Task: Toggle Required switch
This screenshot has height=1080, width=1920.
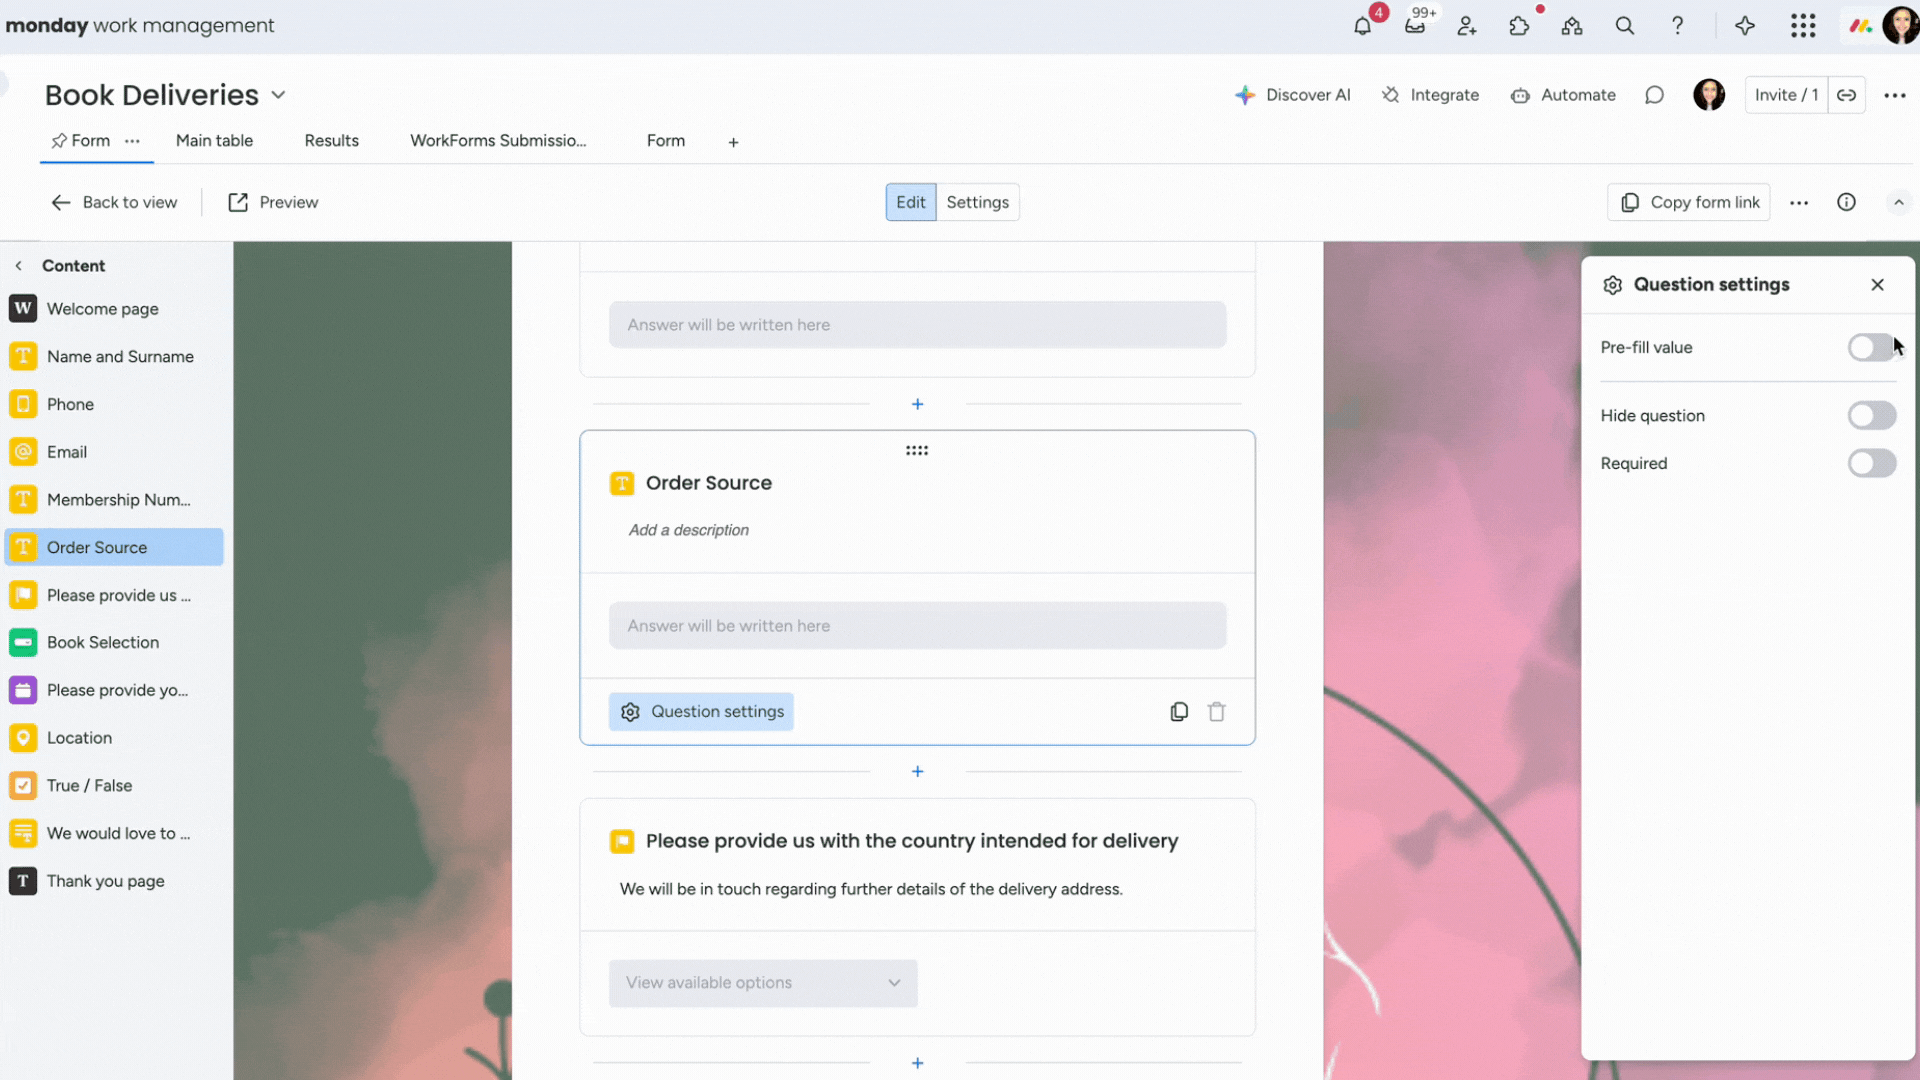Action: [x=1871, y=464]
